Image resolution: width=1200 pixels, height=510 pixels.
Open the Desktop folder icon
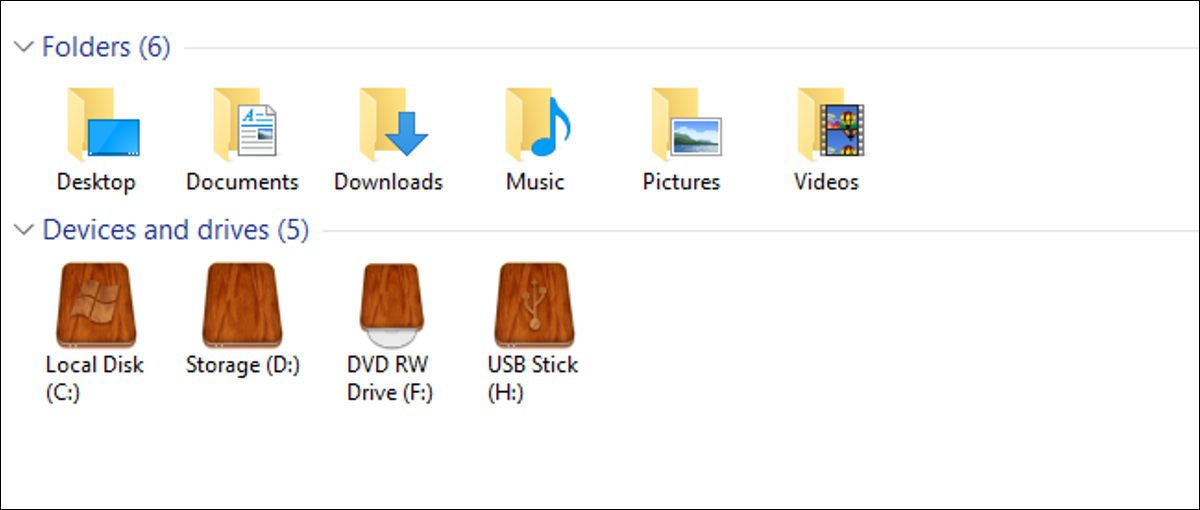102,124
